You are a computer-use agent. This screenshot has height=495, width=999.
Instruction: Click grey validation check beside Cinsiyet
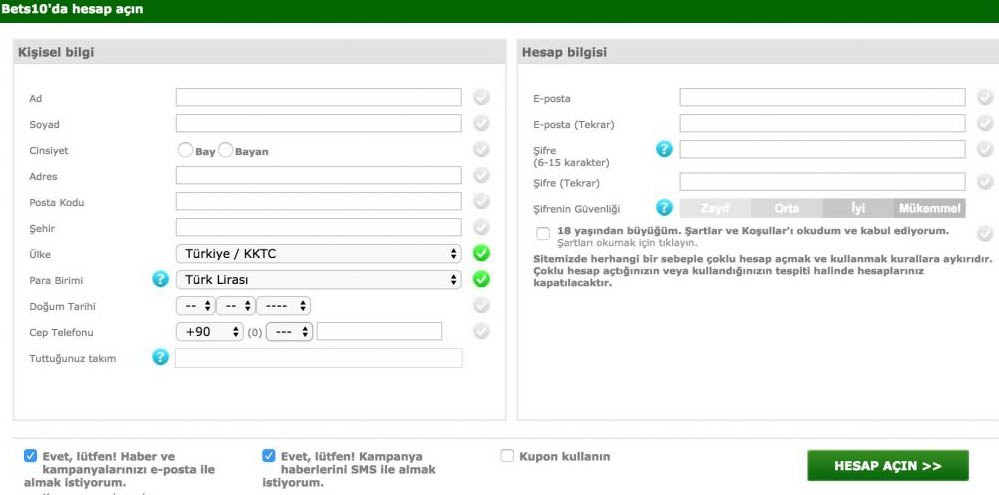pos(481,150)
